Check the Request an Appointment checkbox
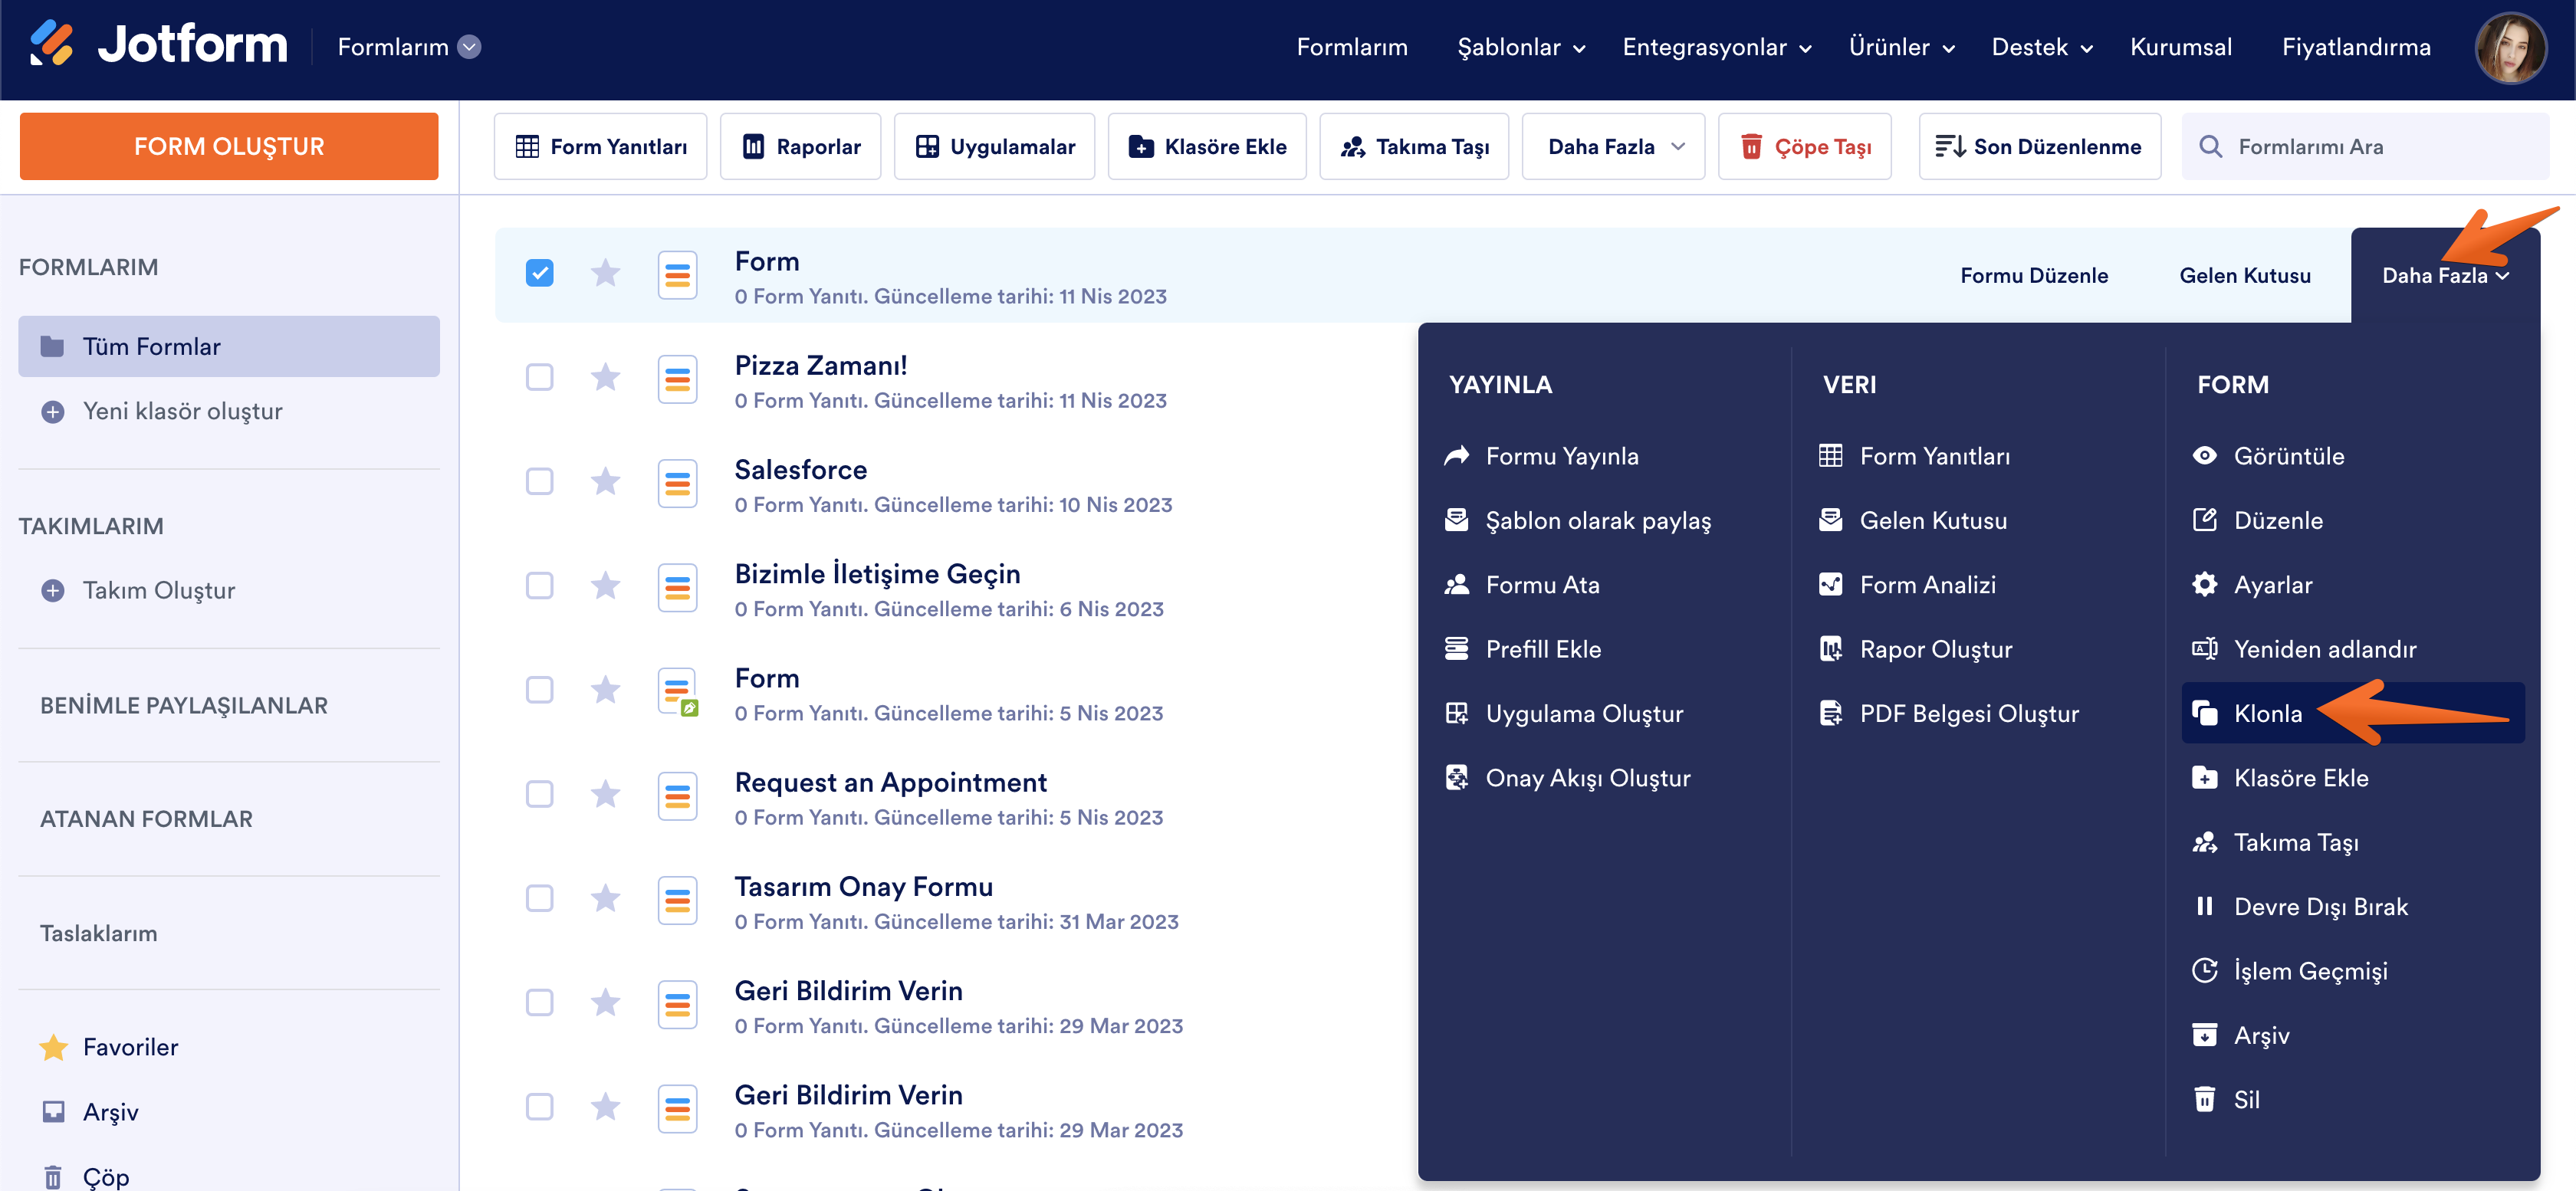Image resolution: width=2576 pixels, height=1191 pixels. [539, 794]
